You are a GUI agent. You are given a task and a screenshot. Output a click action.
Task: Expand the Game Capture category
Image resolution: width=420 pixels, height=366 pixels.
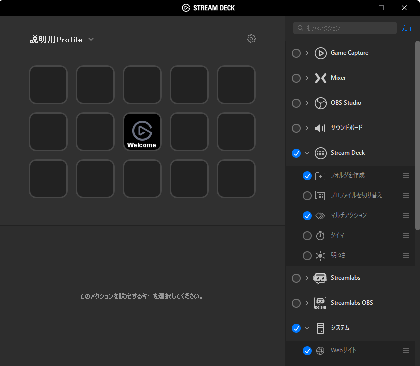coord(307,53)
